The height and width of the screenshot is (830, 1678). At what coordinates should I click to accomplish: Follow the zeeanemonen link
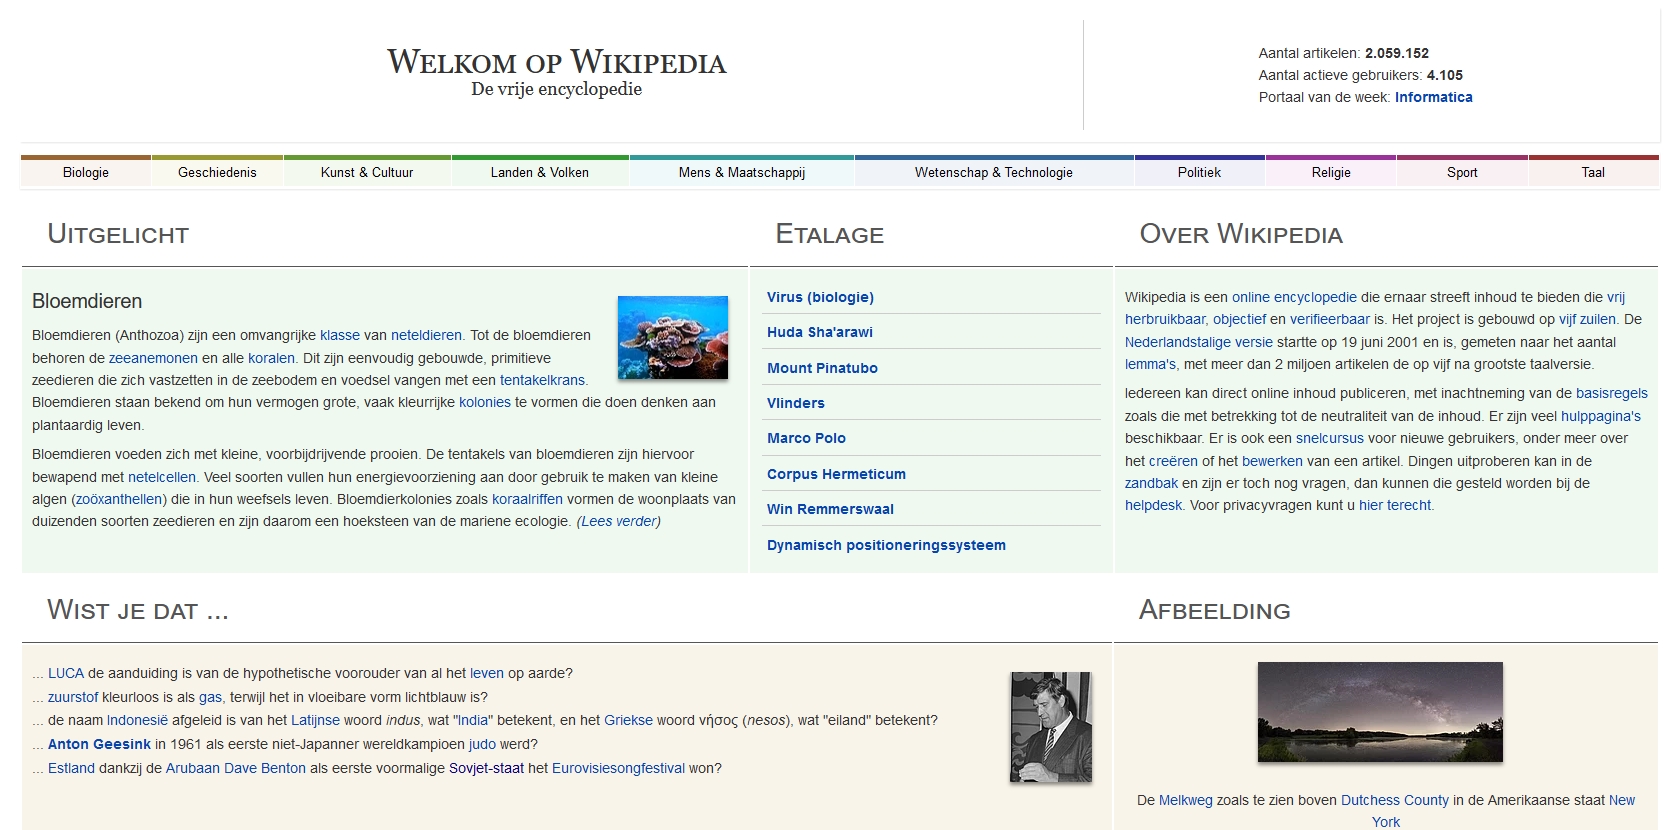[x=153, y=358]
